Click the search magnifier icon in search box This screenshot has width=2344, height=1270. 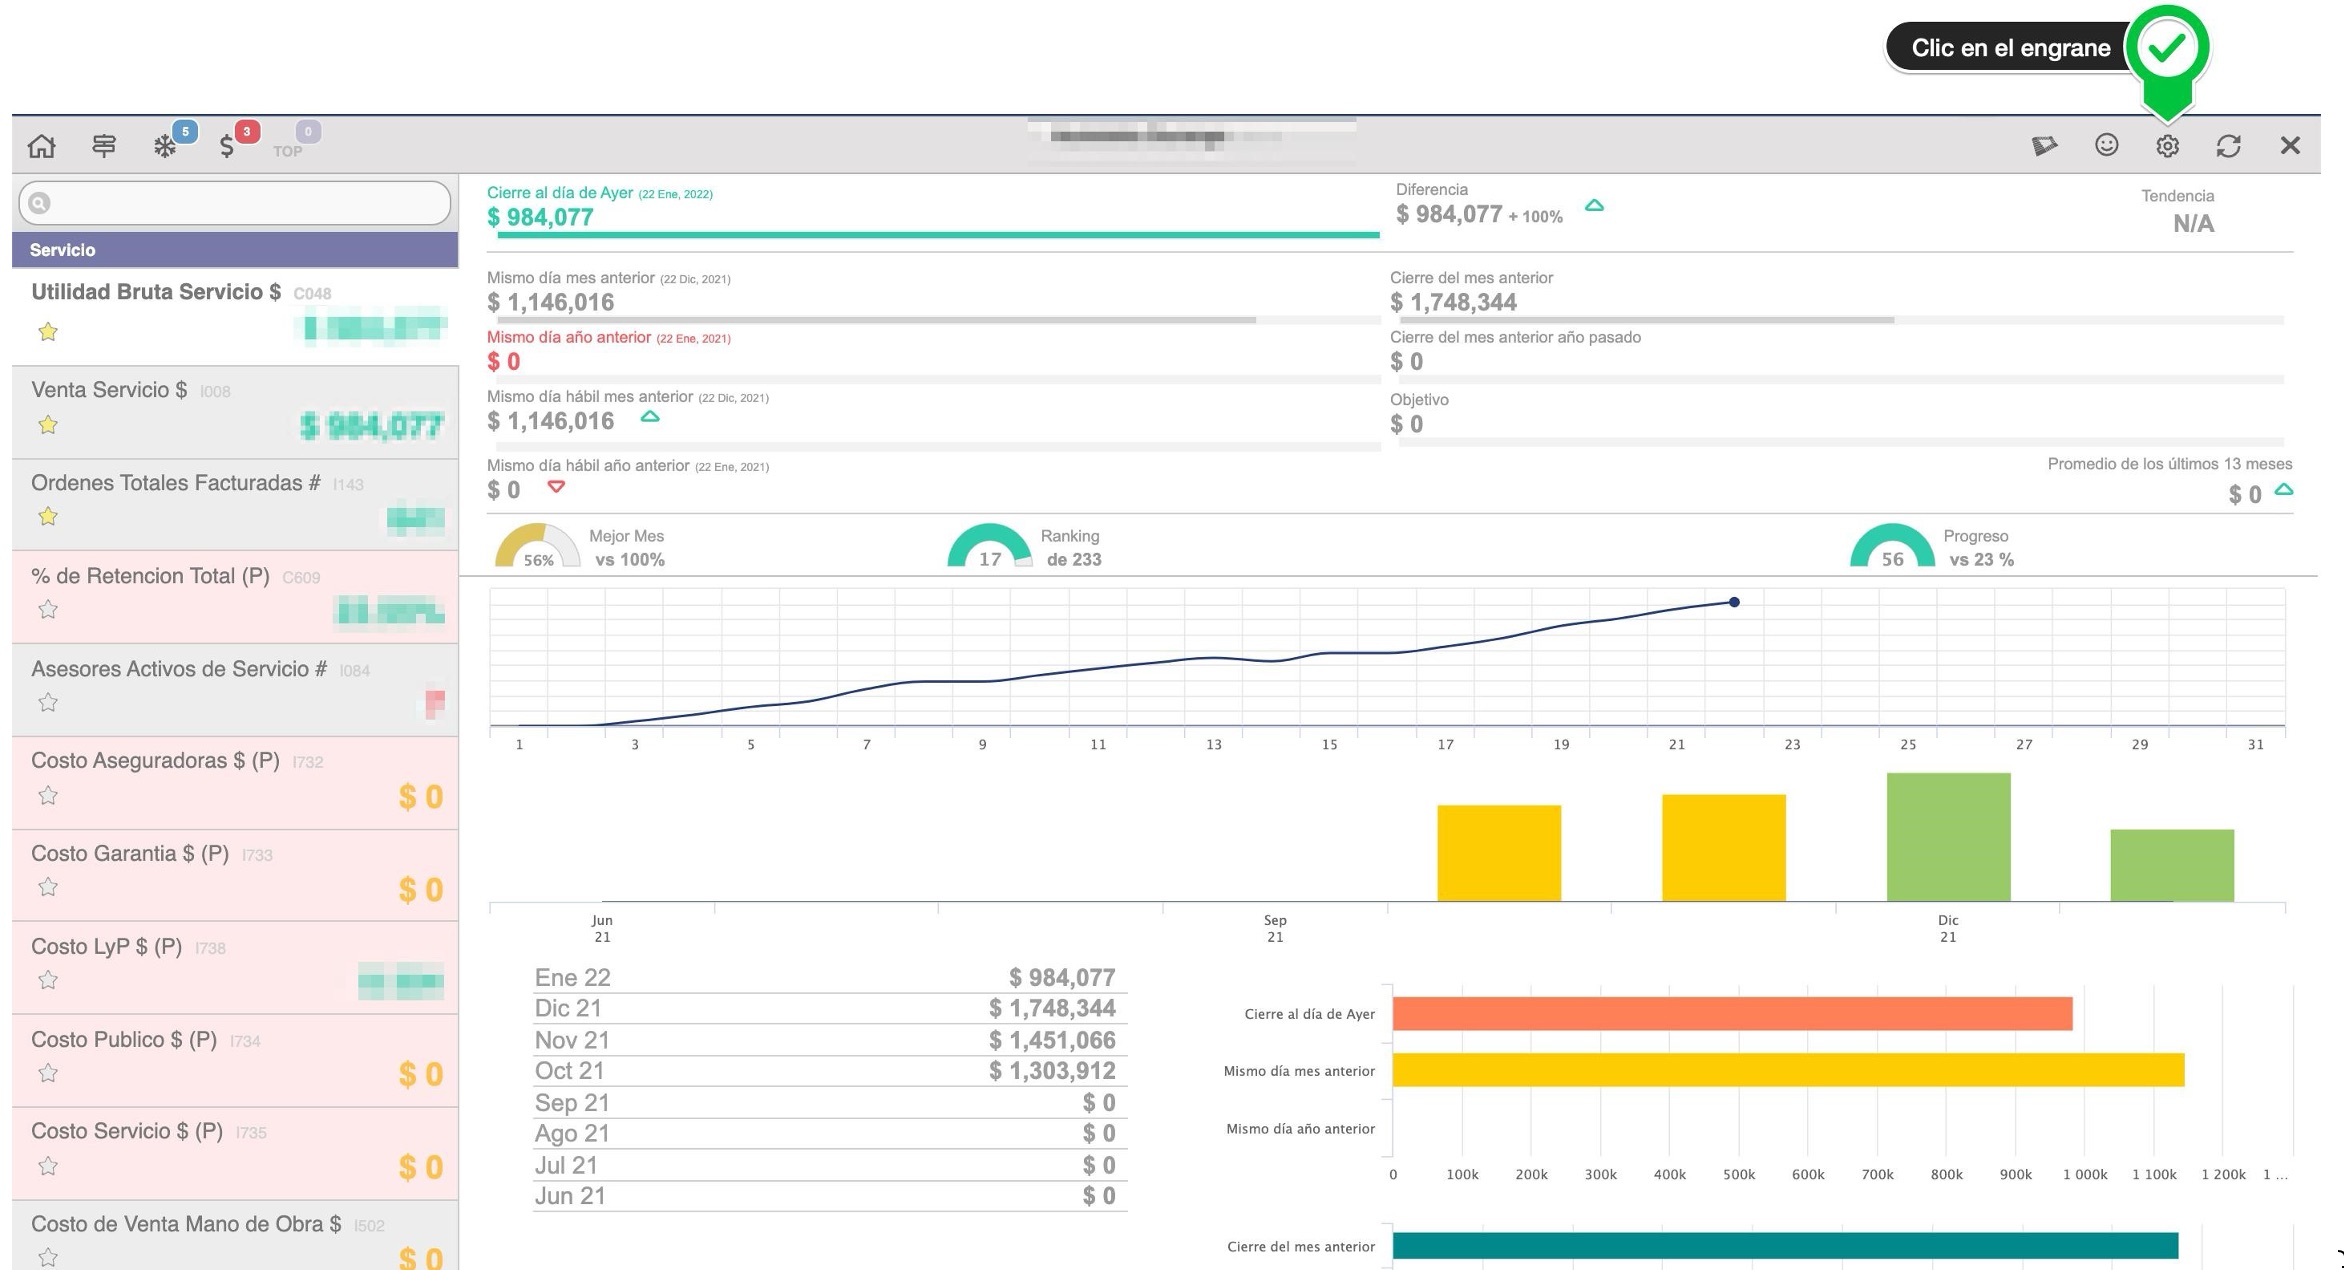39,203
